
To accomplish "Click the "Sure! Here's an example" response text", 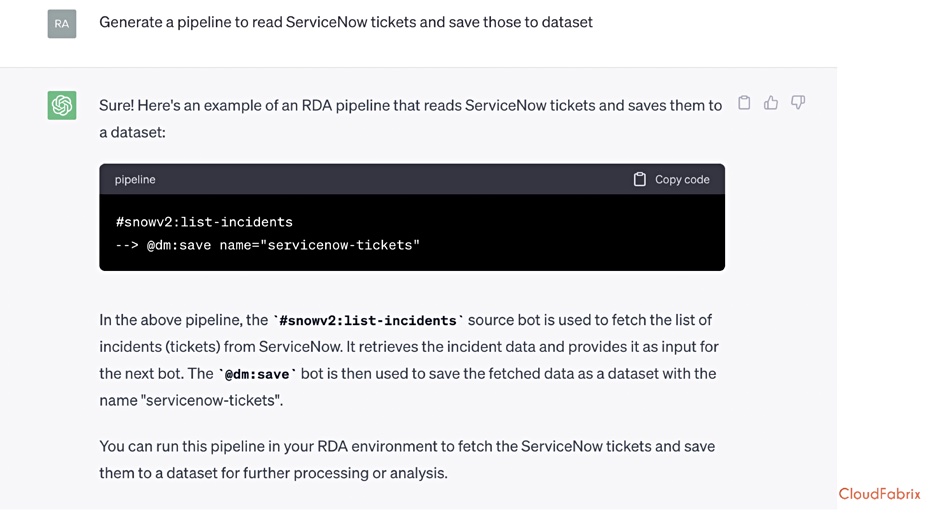I will coord(411,119).
